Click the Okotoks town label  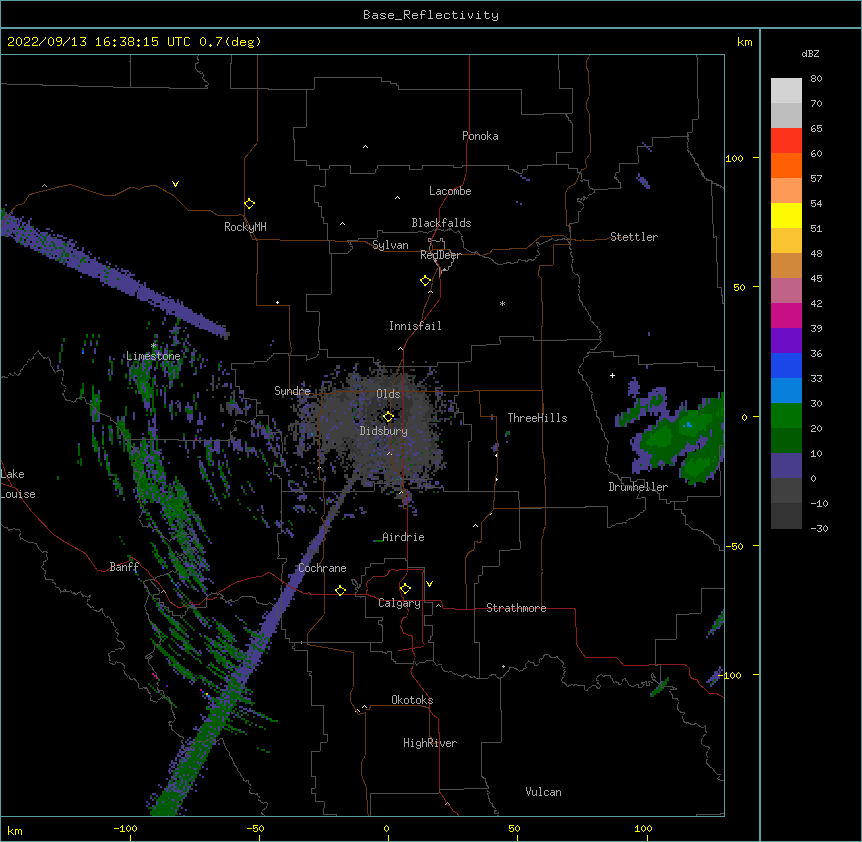pyautogui.click(x=412, y=700)
